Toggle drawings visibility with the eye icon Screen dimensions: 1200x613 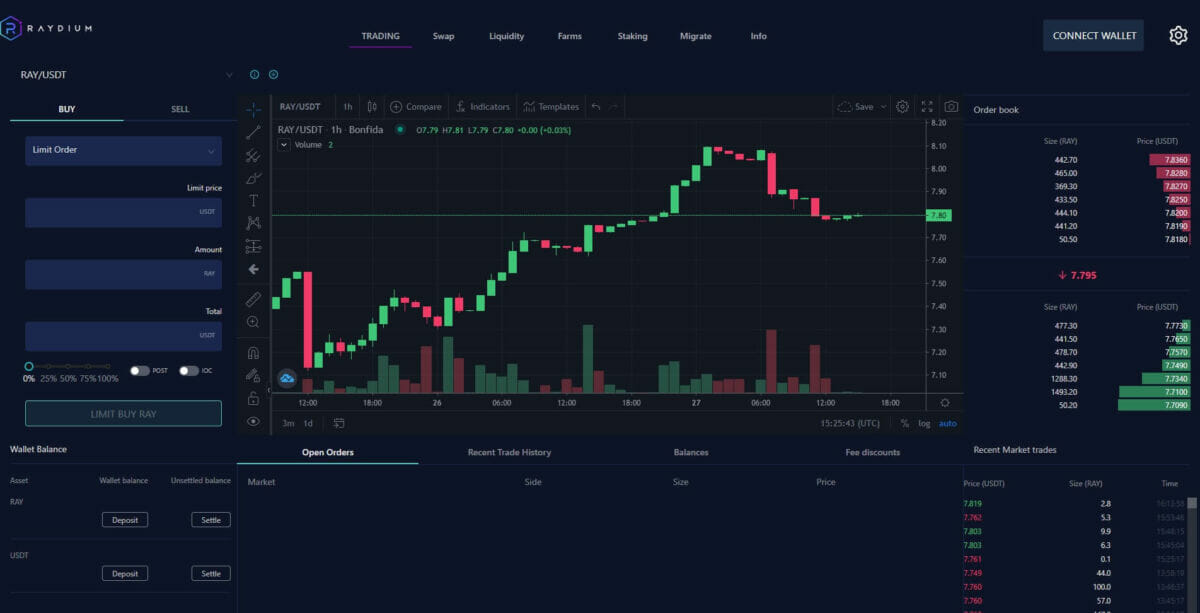(254, 421)
